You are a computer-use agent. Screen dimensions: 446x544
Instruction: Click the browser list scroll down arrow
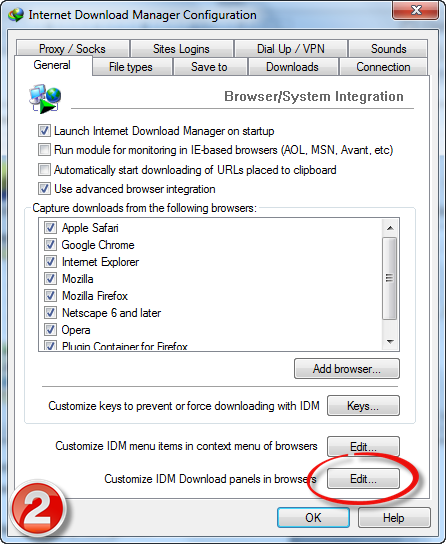(390, 342)
